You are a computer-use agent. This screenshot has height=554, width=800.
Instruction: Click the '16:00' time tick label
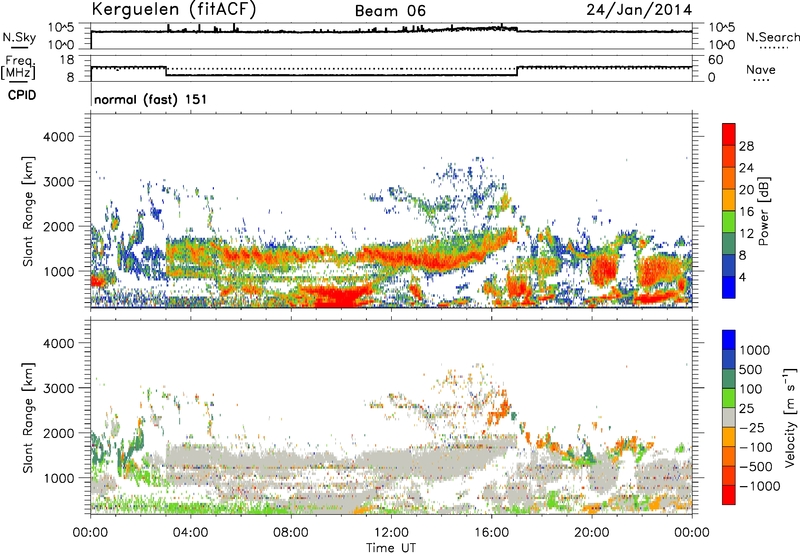coord(491,533)
